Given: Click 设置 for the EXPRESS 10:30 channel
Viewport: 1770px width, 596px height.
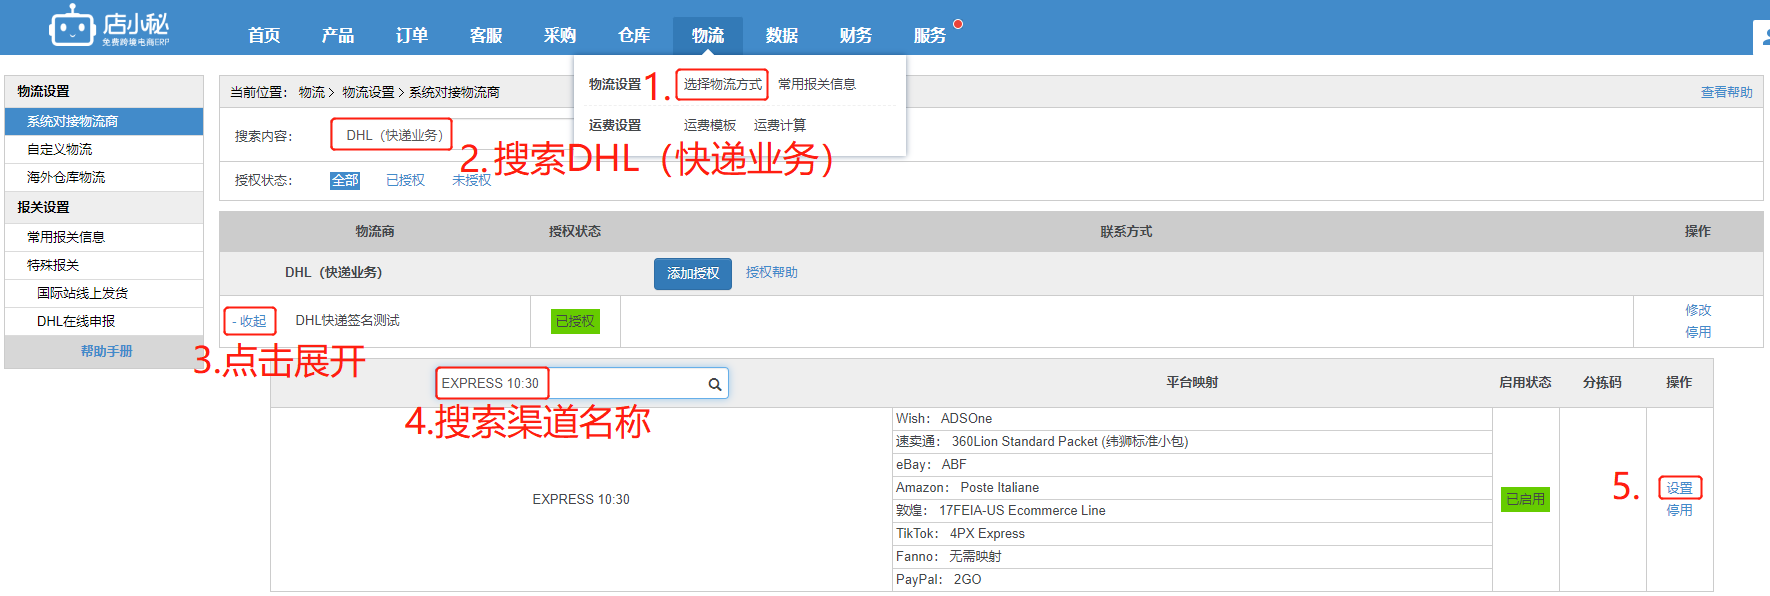Looking at the screenshot, I should 1680,488.
